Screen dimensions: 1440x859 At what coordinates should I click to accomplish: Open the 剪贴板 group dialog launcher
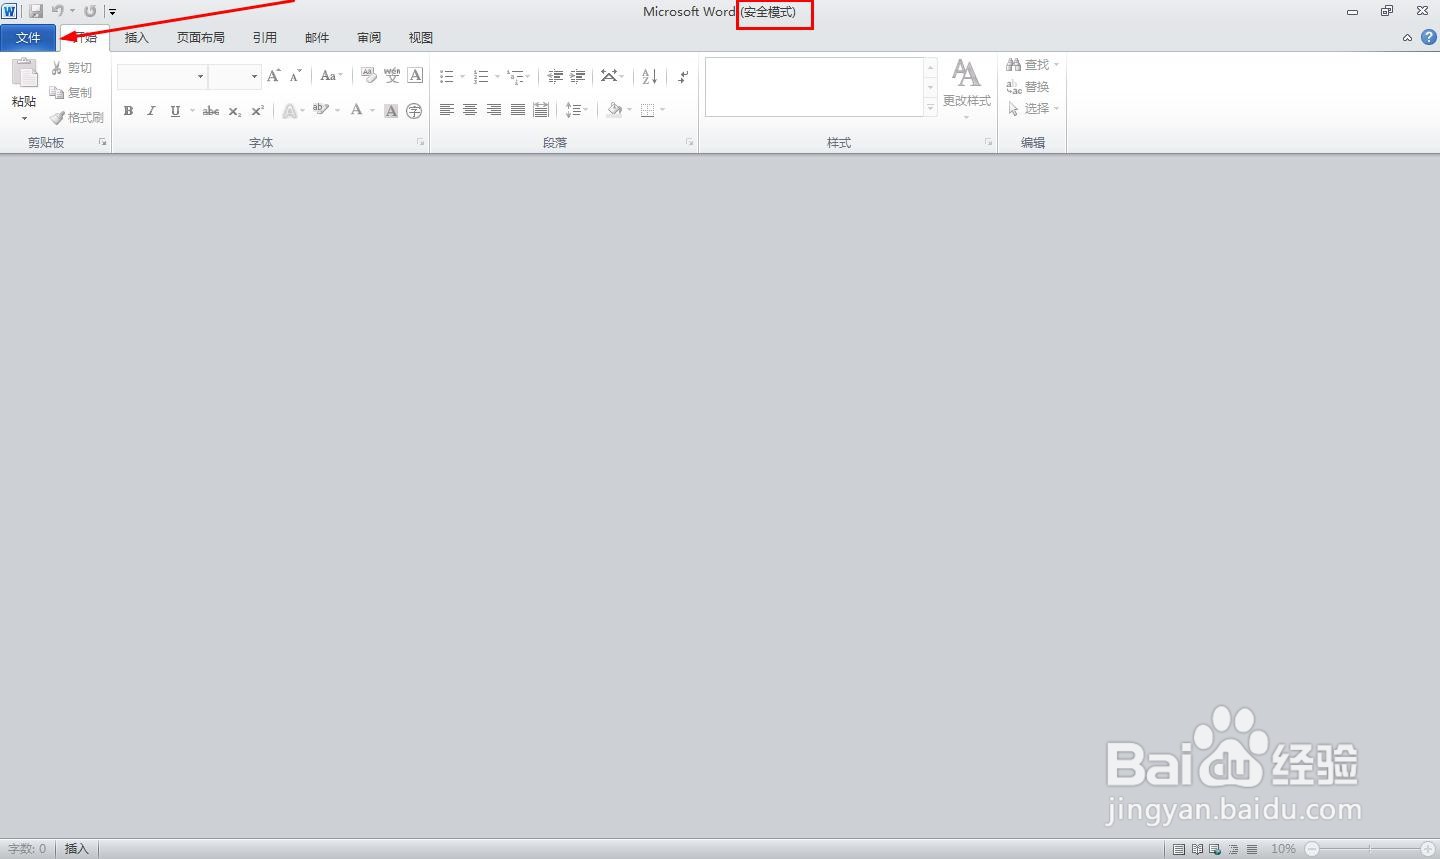tap(102, 142)
